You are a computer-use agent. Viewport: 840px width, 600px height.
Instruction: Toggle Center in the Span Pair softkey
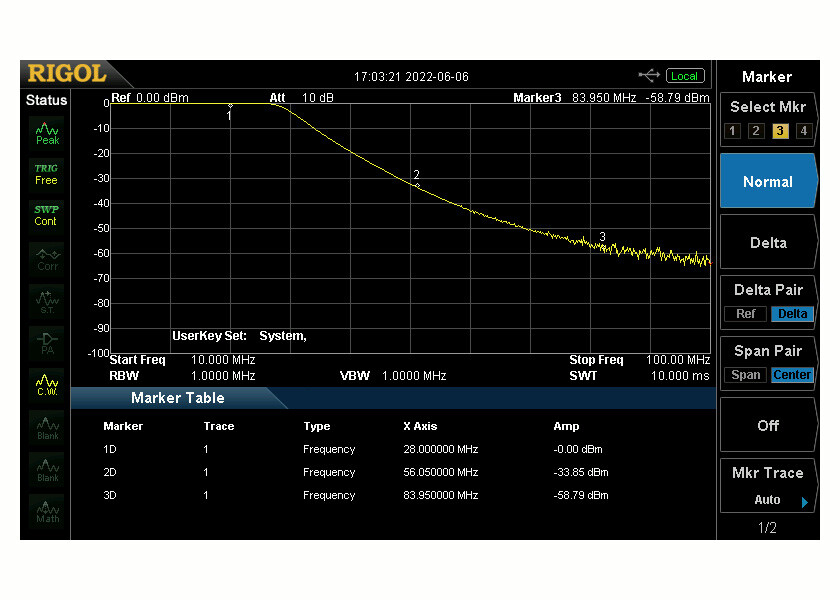(x=792, y=375)
